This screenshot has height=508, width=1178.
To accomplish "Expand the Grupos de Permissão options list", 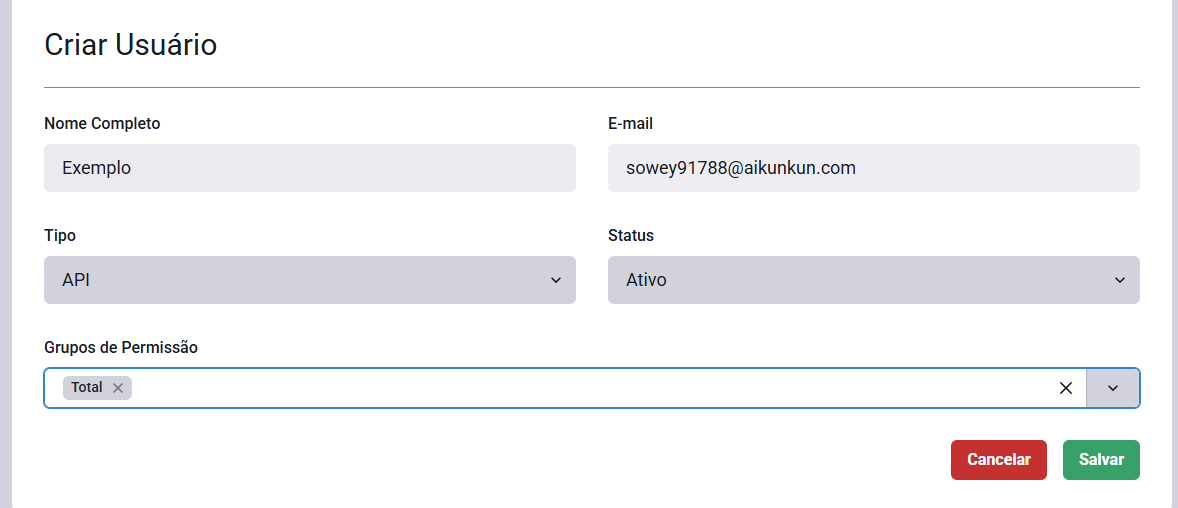I will tap(1112, 388).
